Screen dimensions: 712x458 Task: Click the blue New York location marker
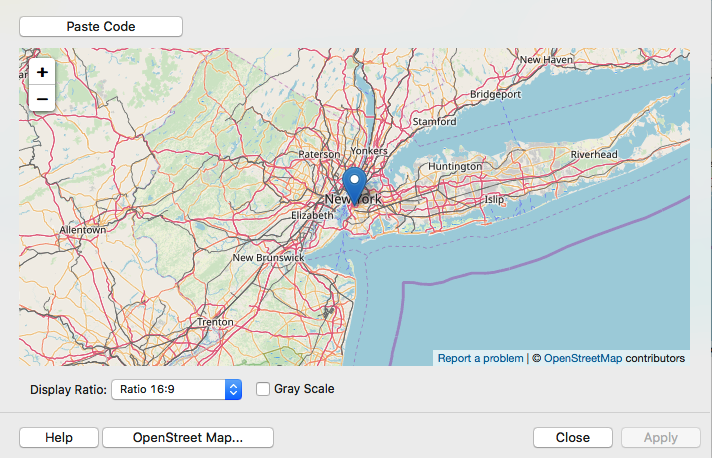pos(354,185)
